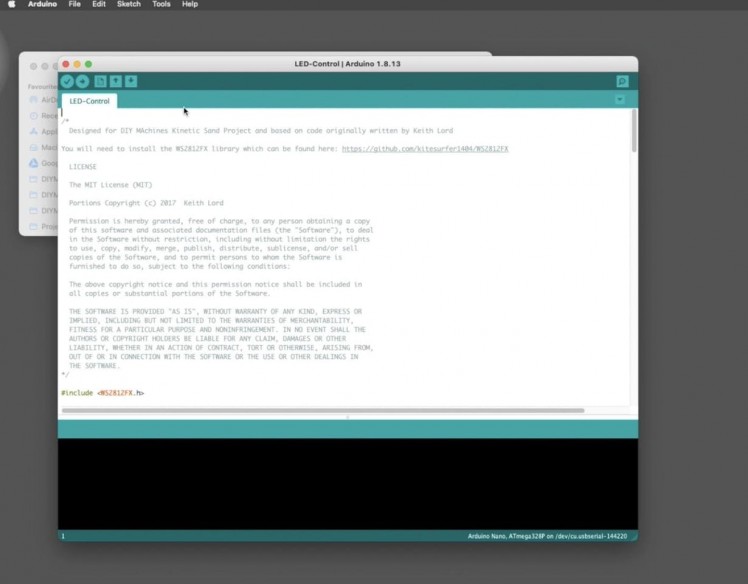Select AirDrop in the background Finder sidebar
Viewport: 748px width, 584px height.
[x=43, y=100]
